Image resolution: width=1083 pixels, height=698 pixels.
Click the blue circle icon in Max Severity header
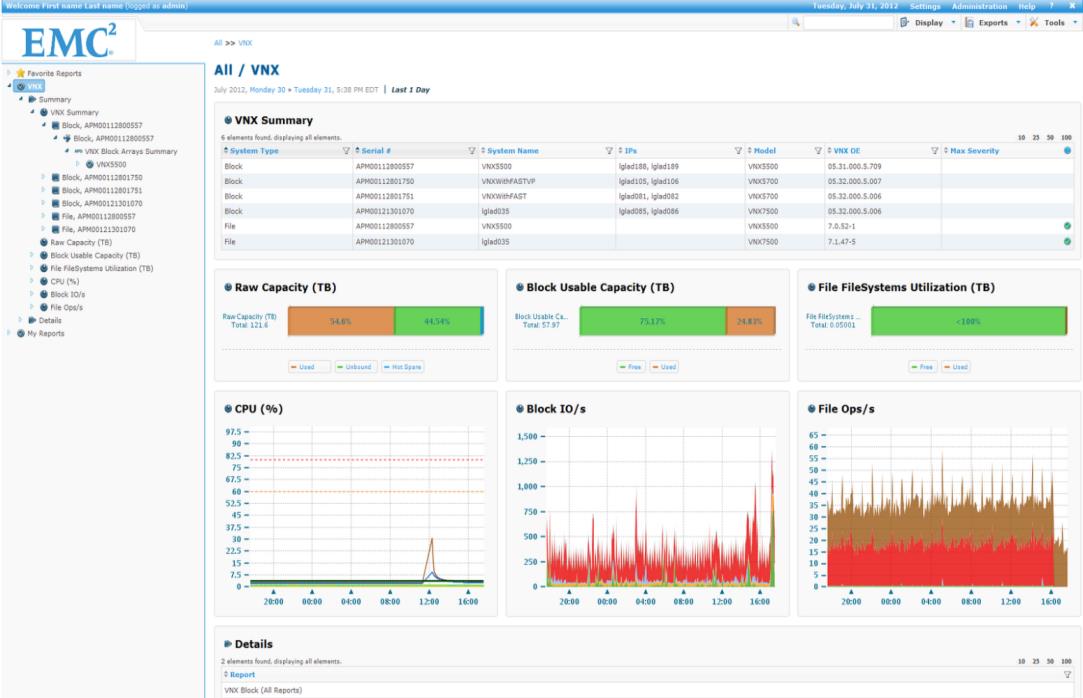[1067, 151]
